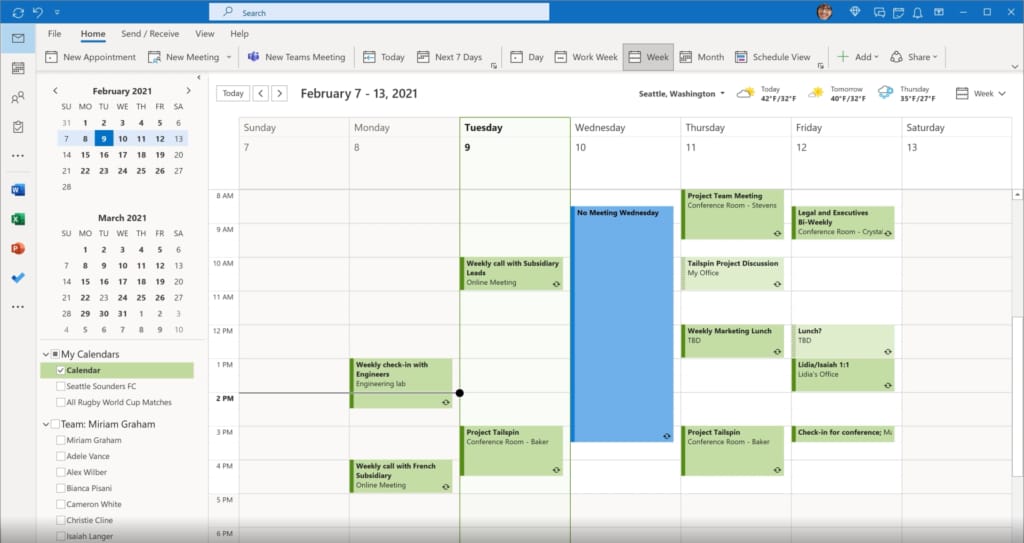Screen dimensions: 1024x543
Task: Enable the Seattle Sounders FC calendar
Action: click(62, 386)
